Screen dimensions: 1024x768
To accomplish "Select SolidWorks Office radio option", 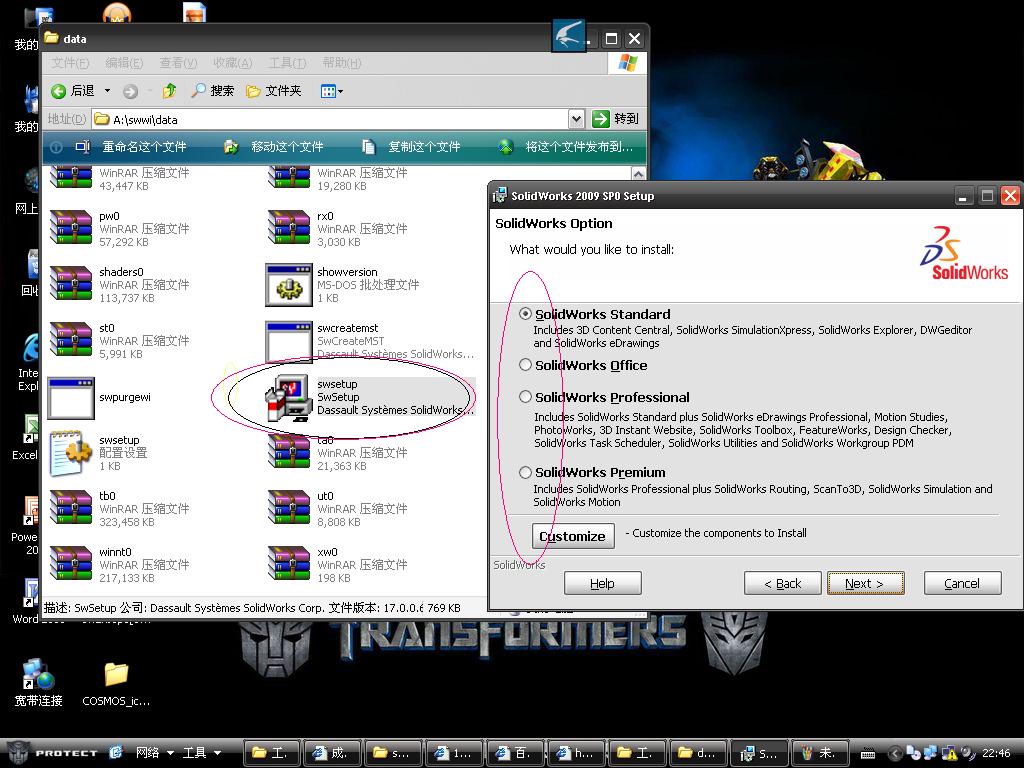I will coord(525,365).
